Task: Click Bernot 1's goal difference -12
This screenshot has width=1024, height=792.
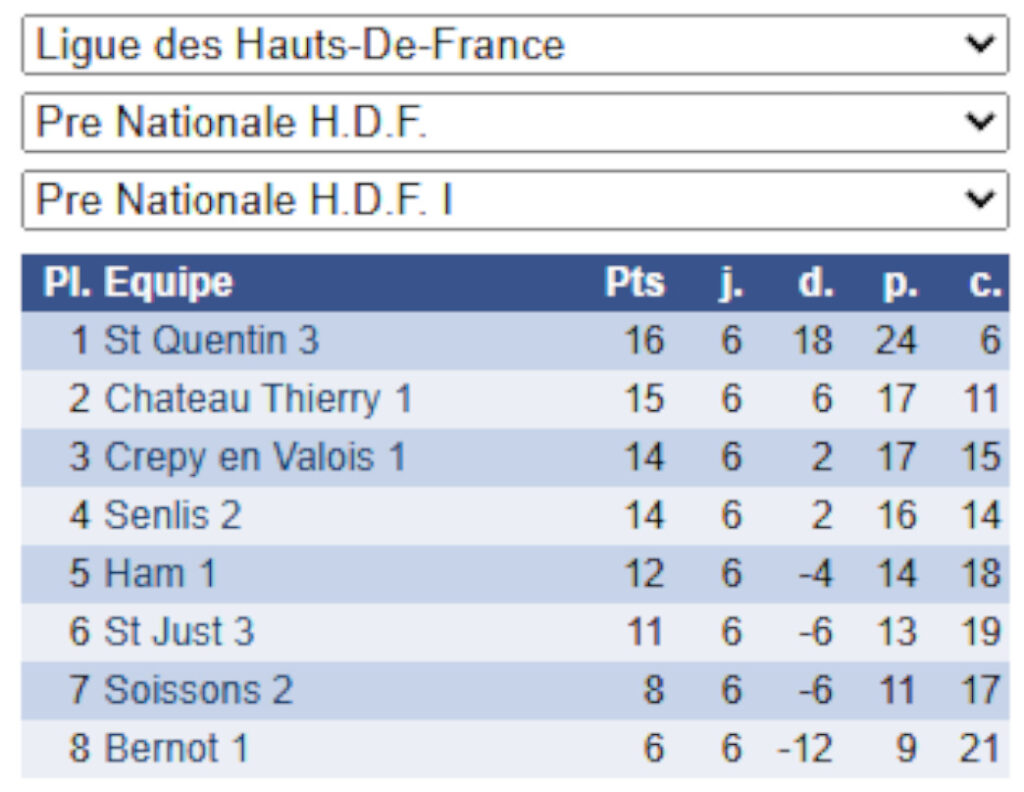Action: click(x=805, y=748)
